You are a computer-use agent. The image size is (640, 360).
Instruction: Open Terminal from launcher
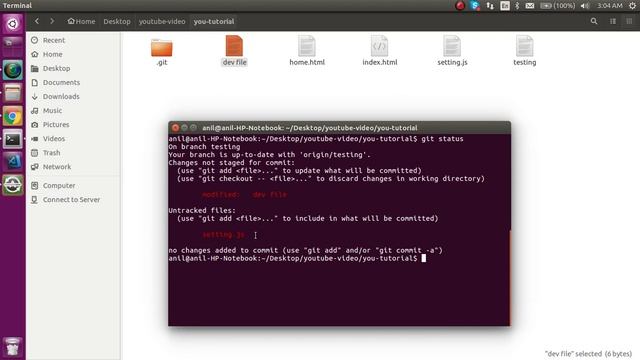click(13, 140)
